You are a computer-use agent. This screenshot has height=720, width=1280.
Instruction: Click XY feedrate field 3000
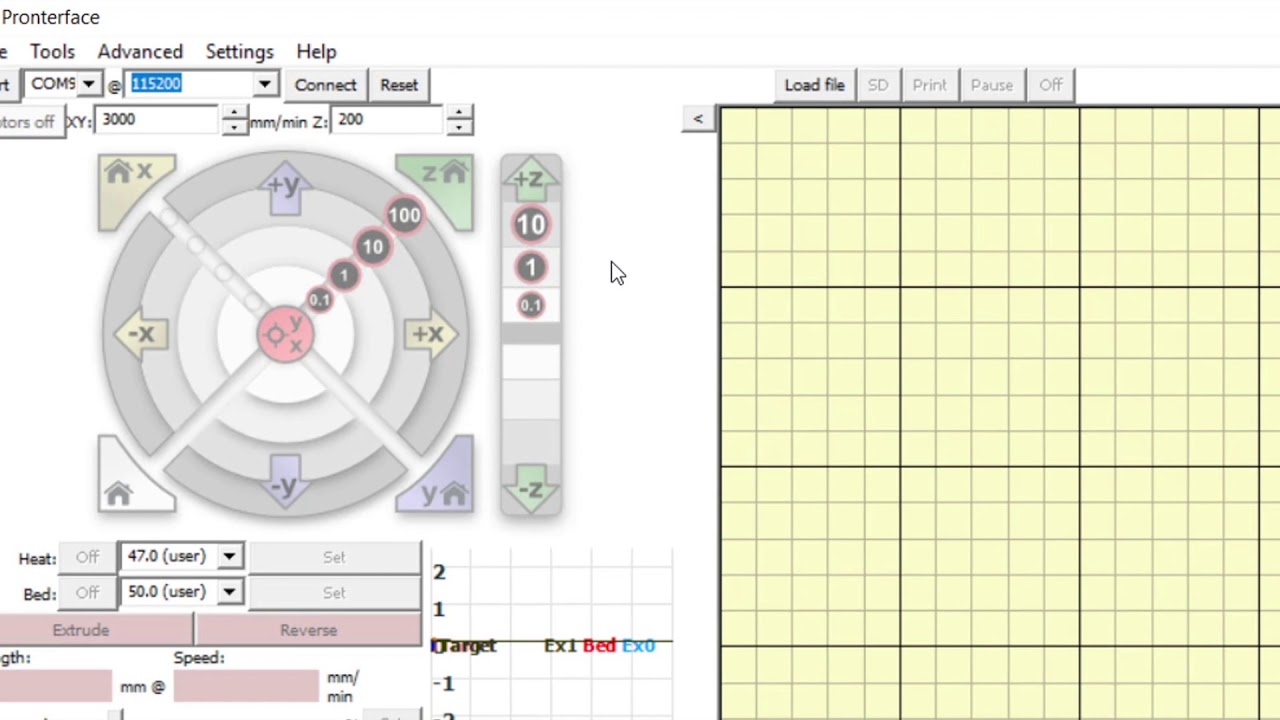click(x=159, y=120)
